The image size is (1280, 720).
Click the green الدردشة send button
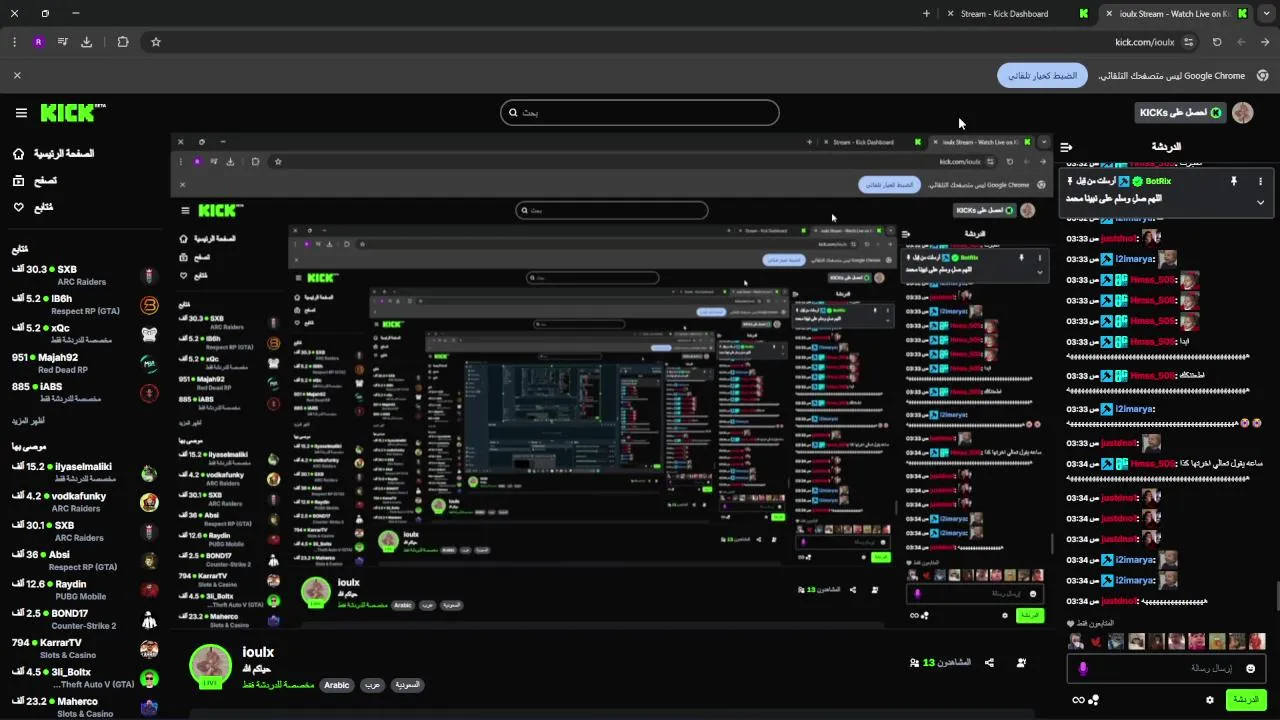coord(1246,700)
